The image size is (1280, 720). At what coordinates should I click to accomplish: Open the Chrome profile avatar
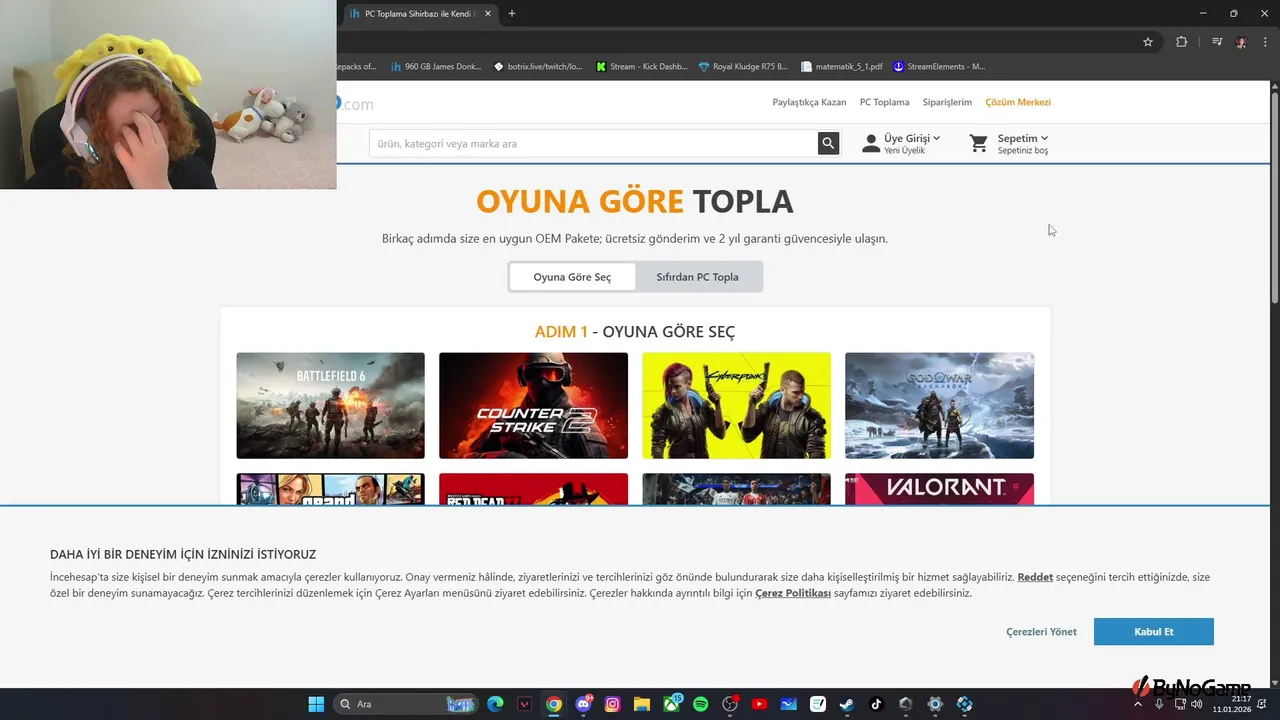coord(1241,42)
